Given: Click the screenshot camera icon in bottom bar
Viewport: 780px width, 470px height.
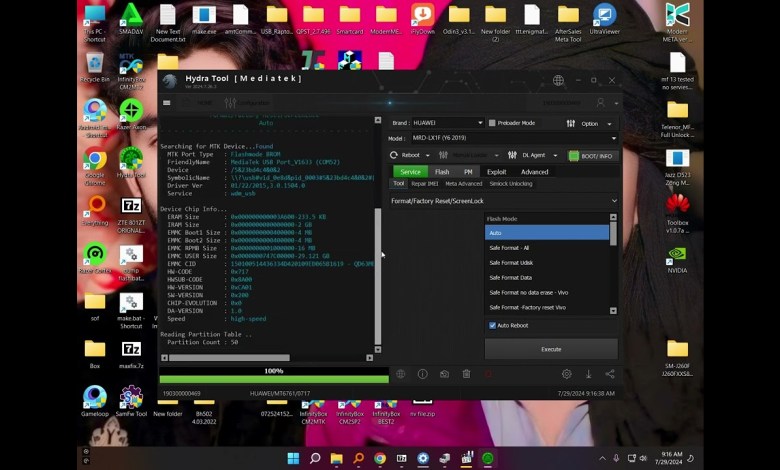Looking at the screenshot, I should [444, 374].
